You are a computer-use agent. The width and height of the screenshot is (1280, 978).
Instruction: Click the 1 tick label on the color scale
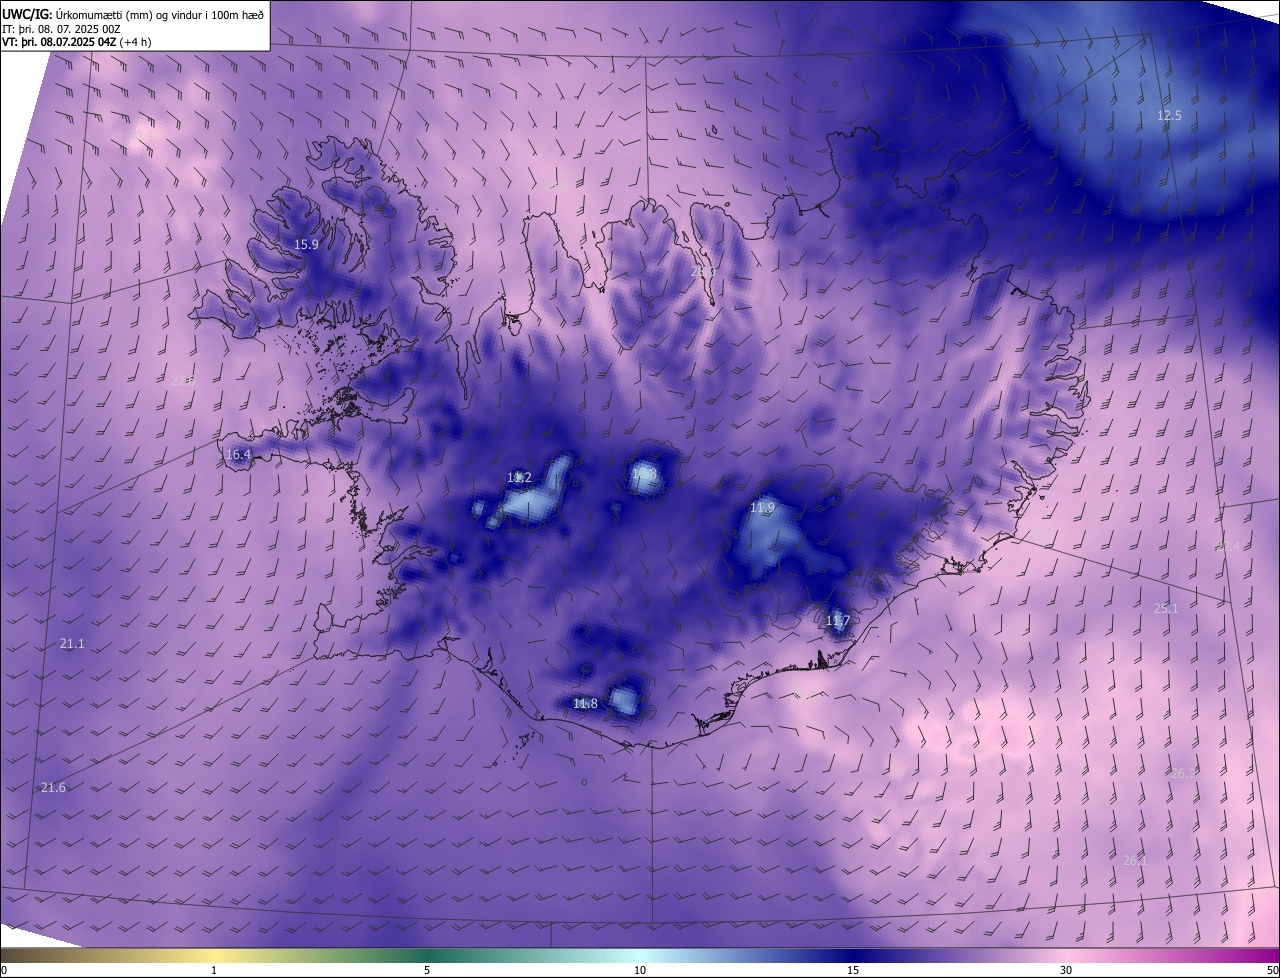pyautogui.click(x=214, y=970)
